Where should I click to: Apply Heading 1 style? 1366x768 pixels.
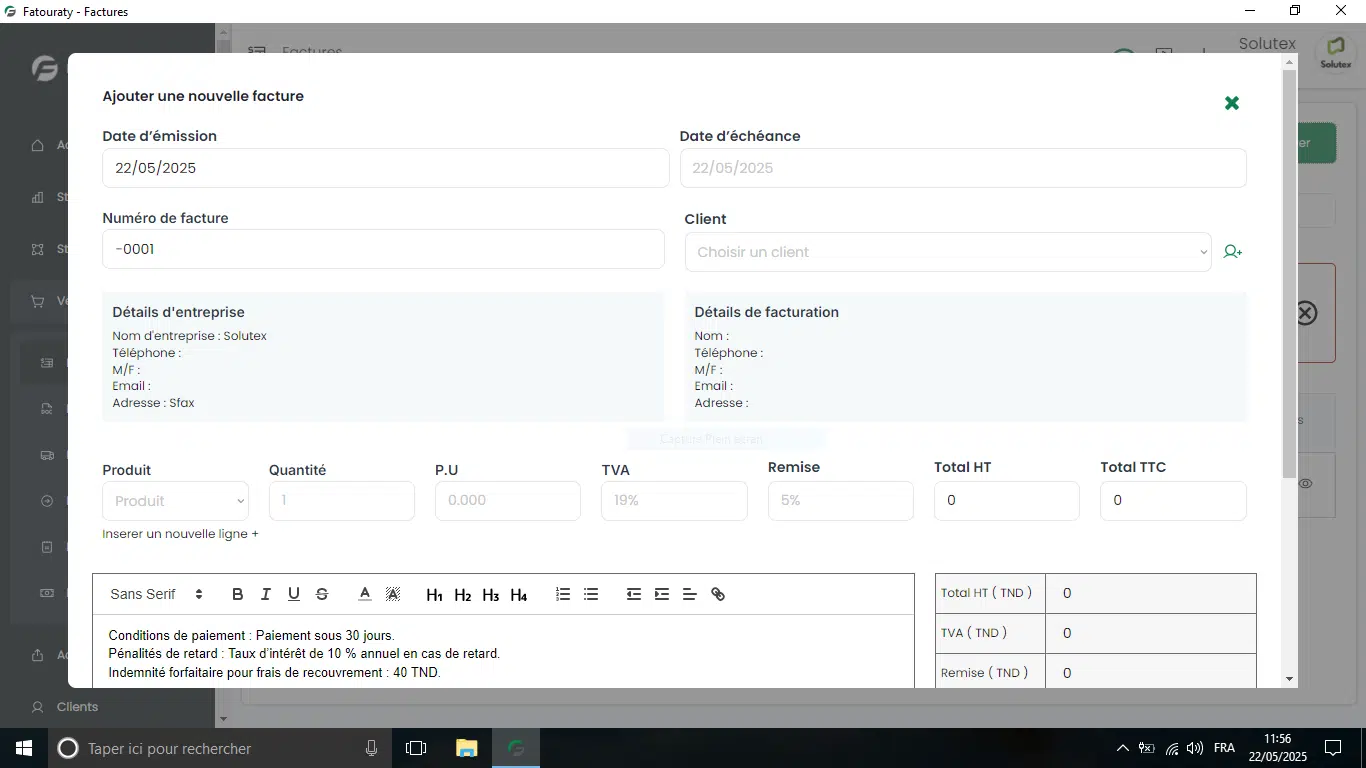point(434,595)
